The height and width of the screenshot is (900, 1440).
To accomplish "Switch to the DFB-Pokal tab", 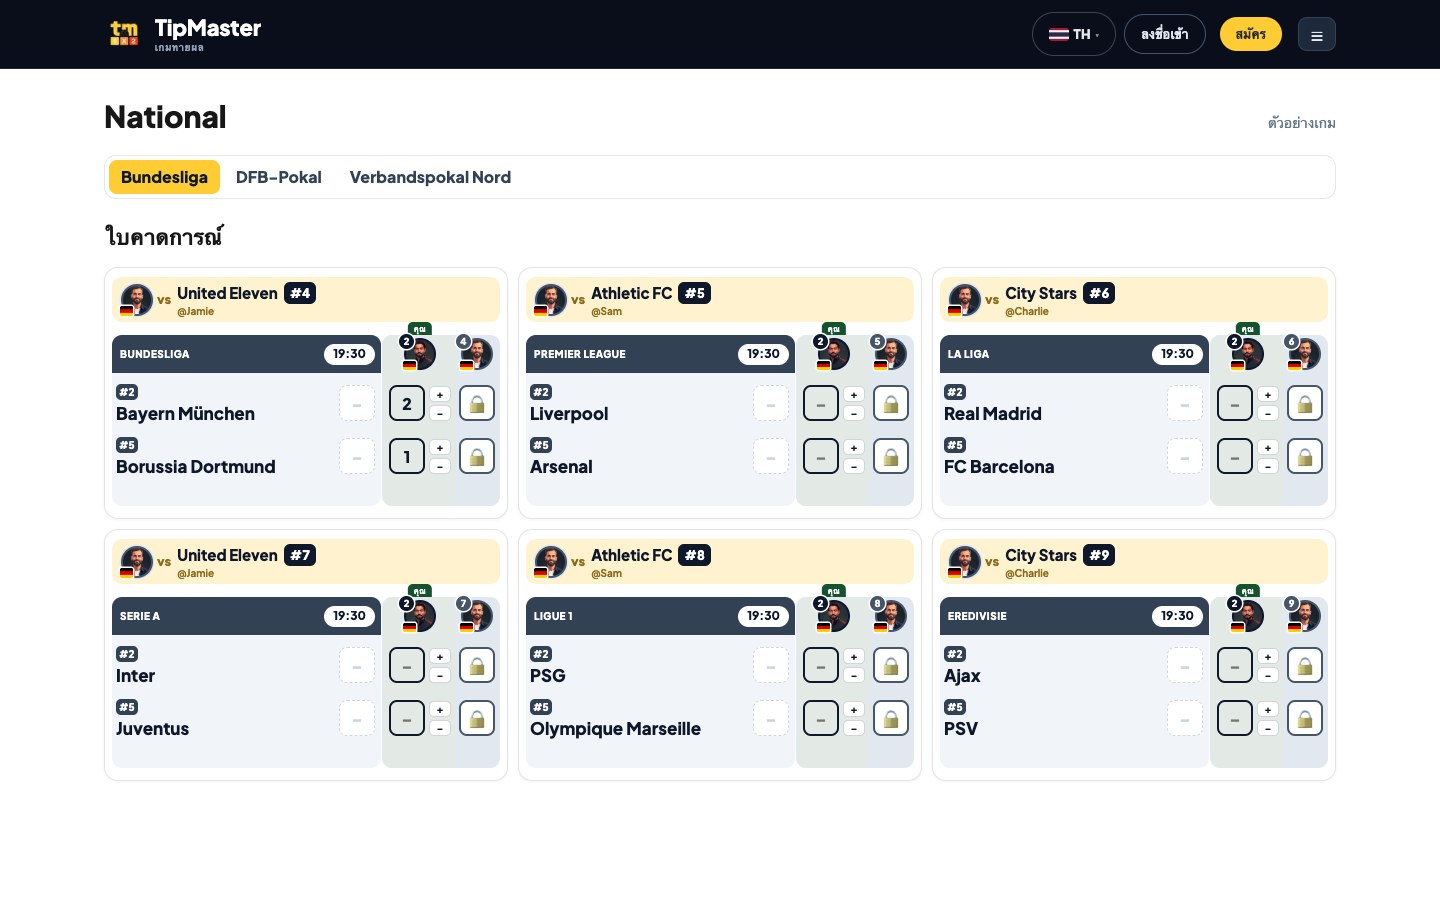I will (278, 177).
